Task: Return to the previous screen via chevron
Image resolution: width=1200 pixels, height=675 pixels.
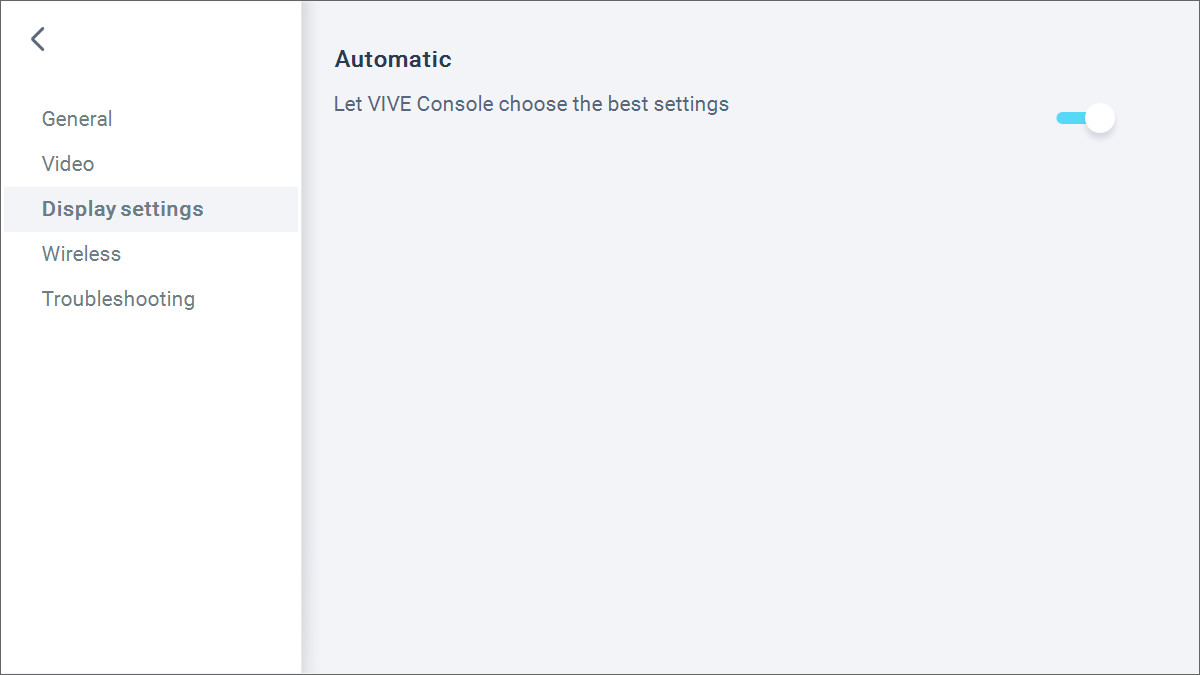Action: 38,39
